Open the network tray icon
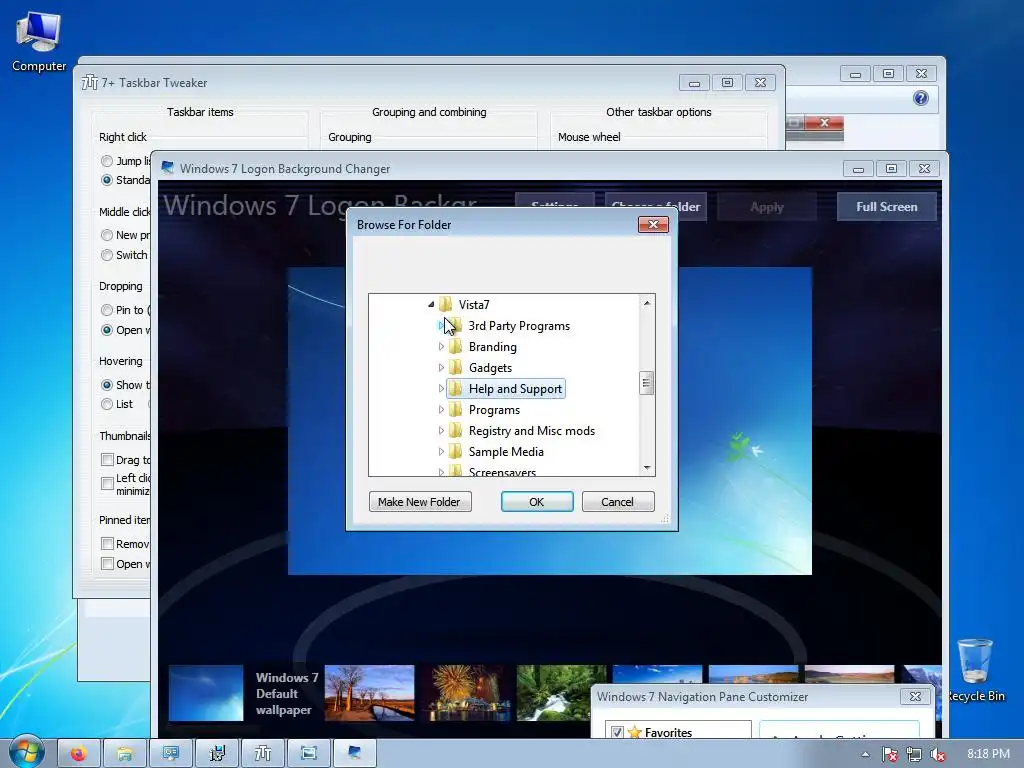Image resolution: width=1024 pixels, height=768 pixels. 914,754
